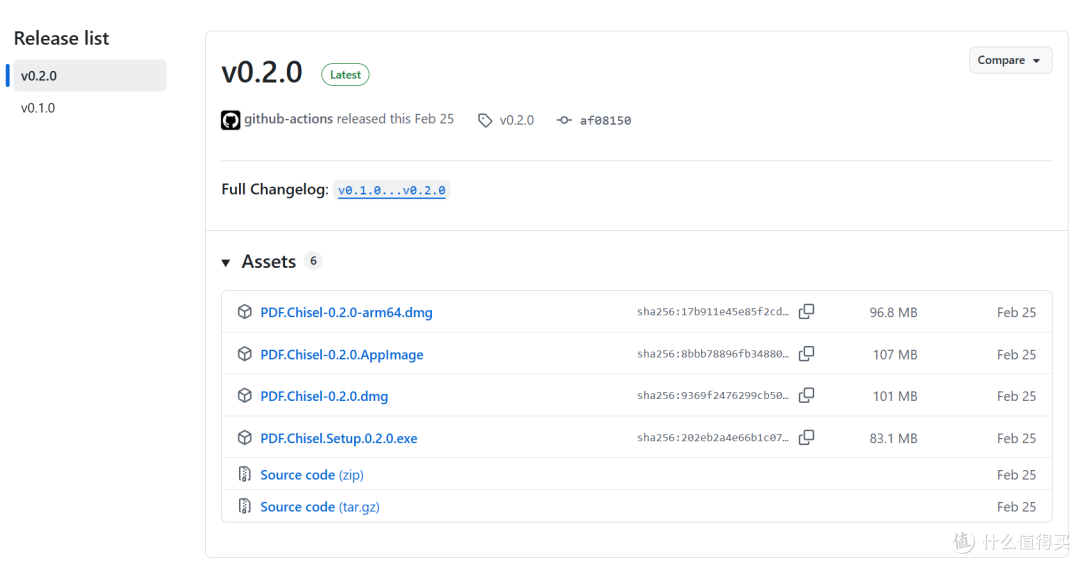This screenshot has height=564, width=1080.
Task: Click the sha256:8bbb78896fb34880 hash text
Action: coord(713,354)
